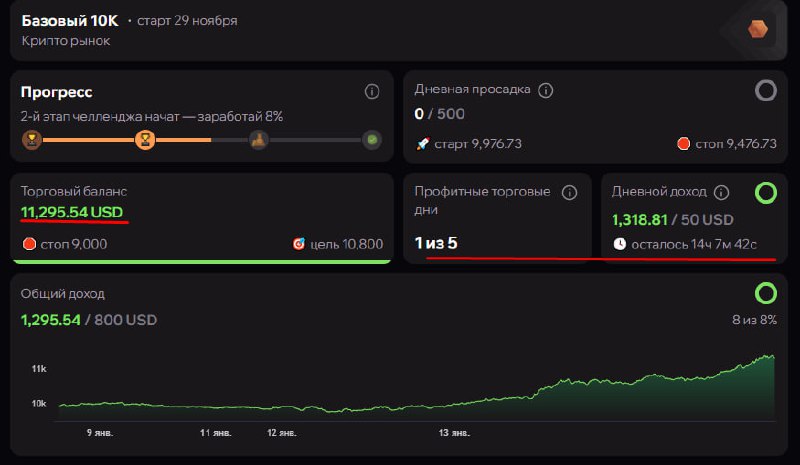Click green status ring in Дневной доход
Screen dimensions: 800x465
[x=765, y=192]
